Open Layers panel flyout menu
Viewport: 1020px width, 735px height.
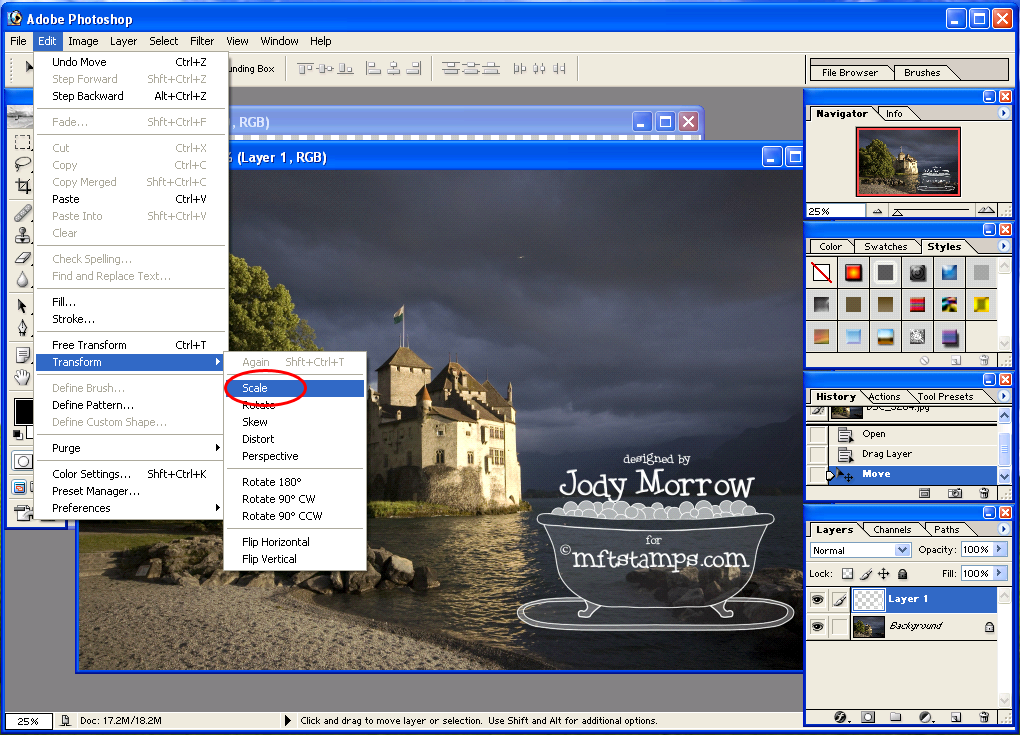click(x=1003, y=529)
